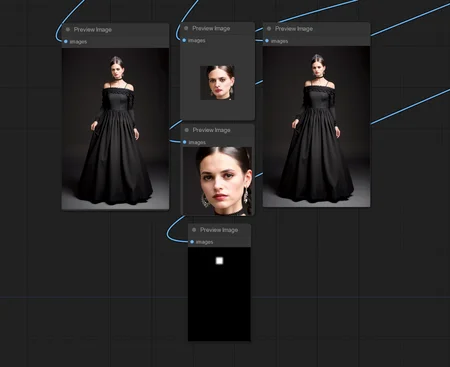This screenshot has height=367, width=450.
Task: Select Preview Image title above black mask image
Action: 219,230
